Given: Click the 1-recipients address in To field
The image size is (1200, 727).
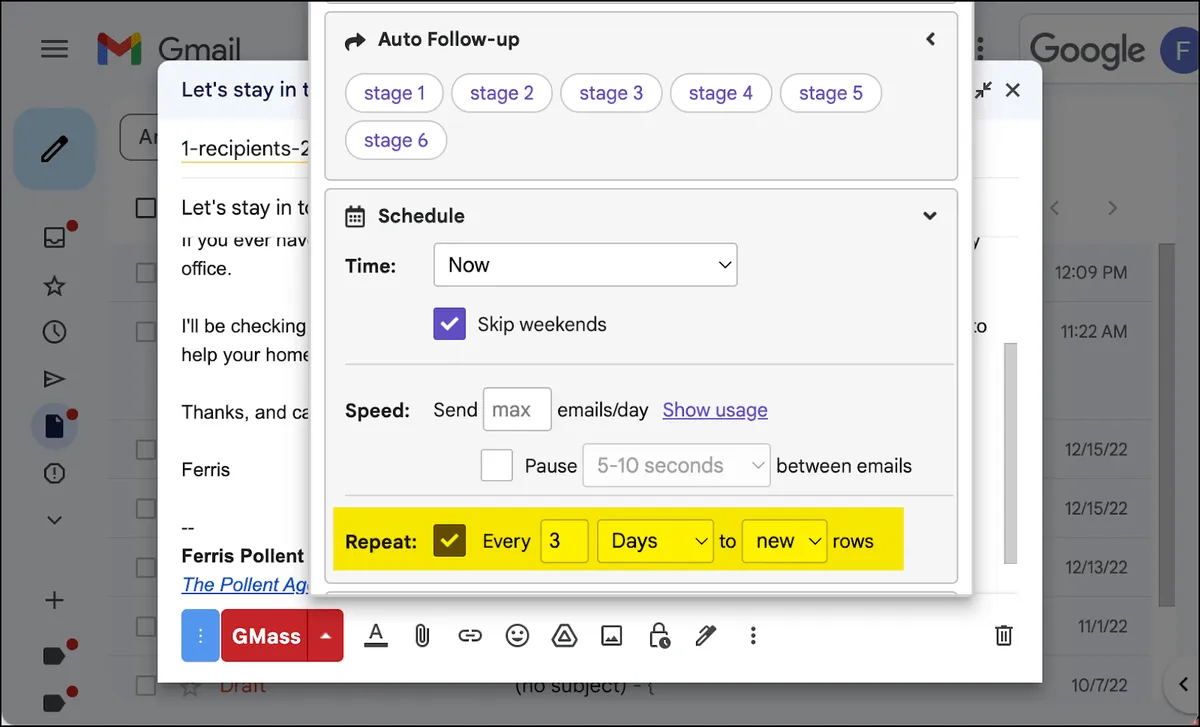Looking at the screenshot, I should [244, 148].
